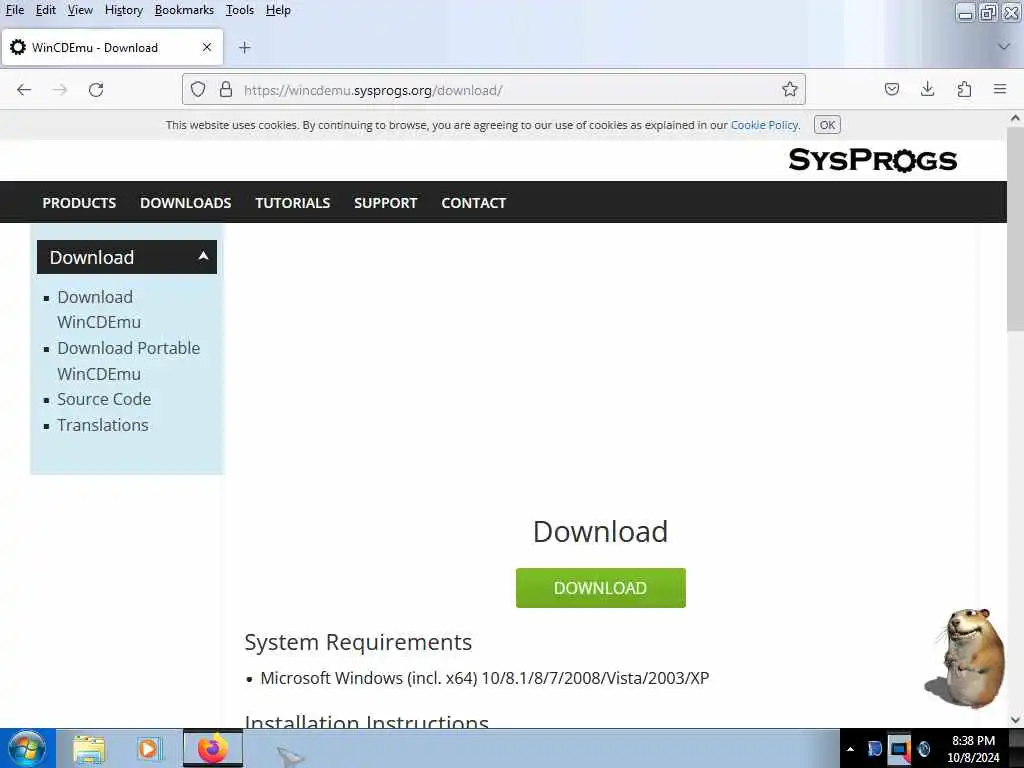Close the WinCDEmu - Download tab
The width and height of the screenshot is (1024, 768).
207,48
